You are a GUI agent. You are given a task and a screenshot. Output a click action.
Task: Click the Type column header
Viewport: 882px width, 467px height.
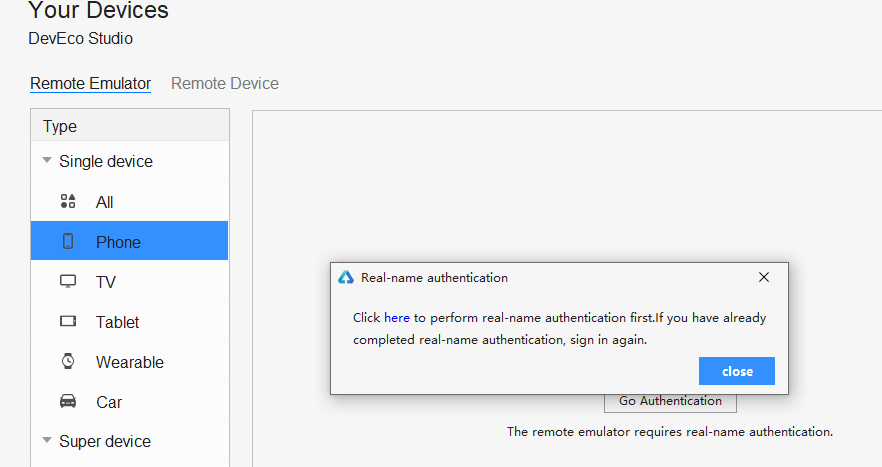pos(60,126)
